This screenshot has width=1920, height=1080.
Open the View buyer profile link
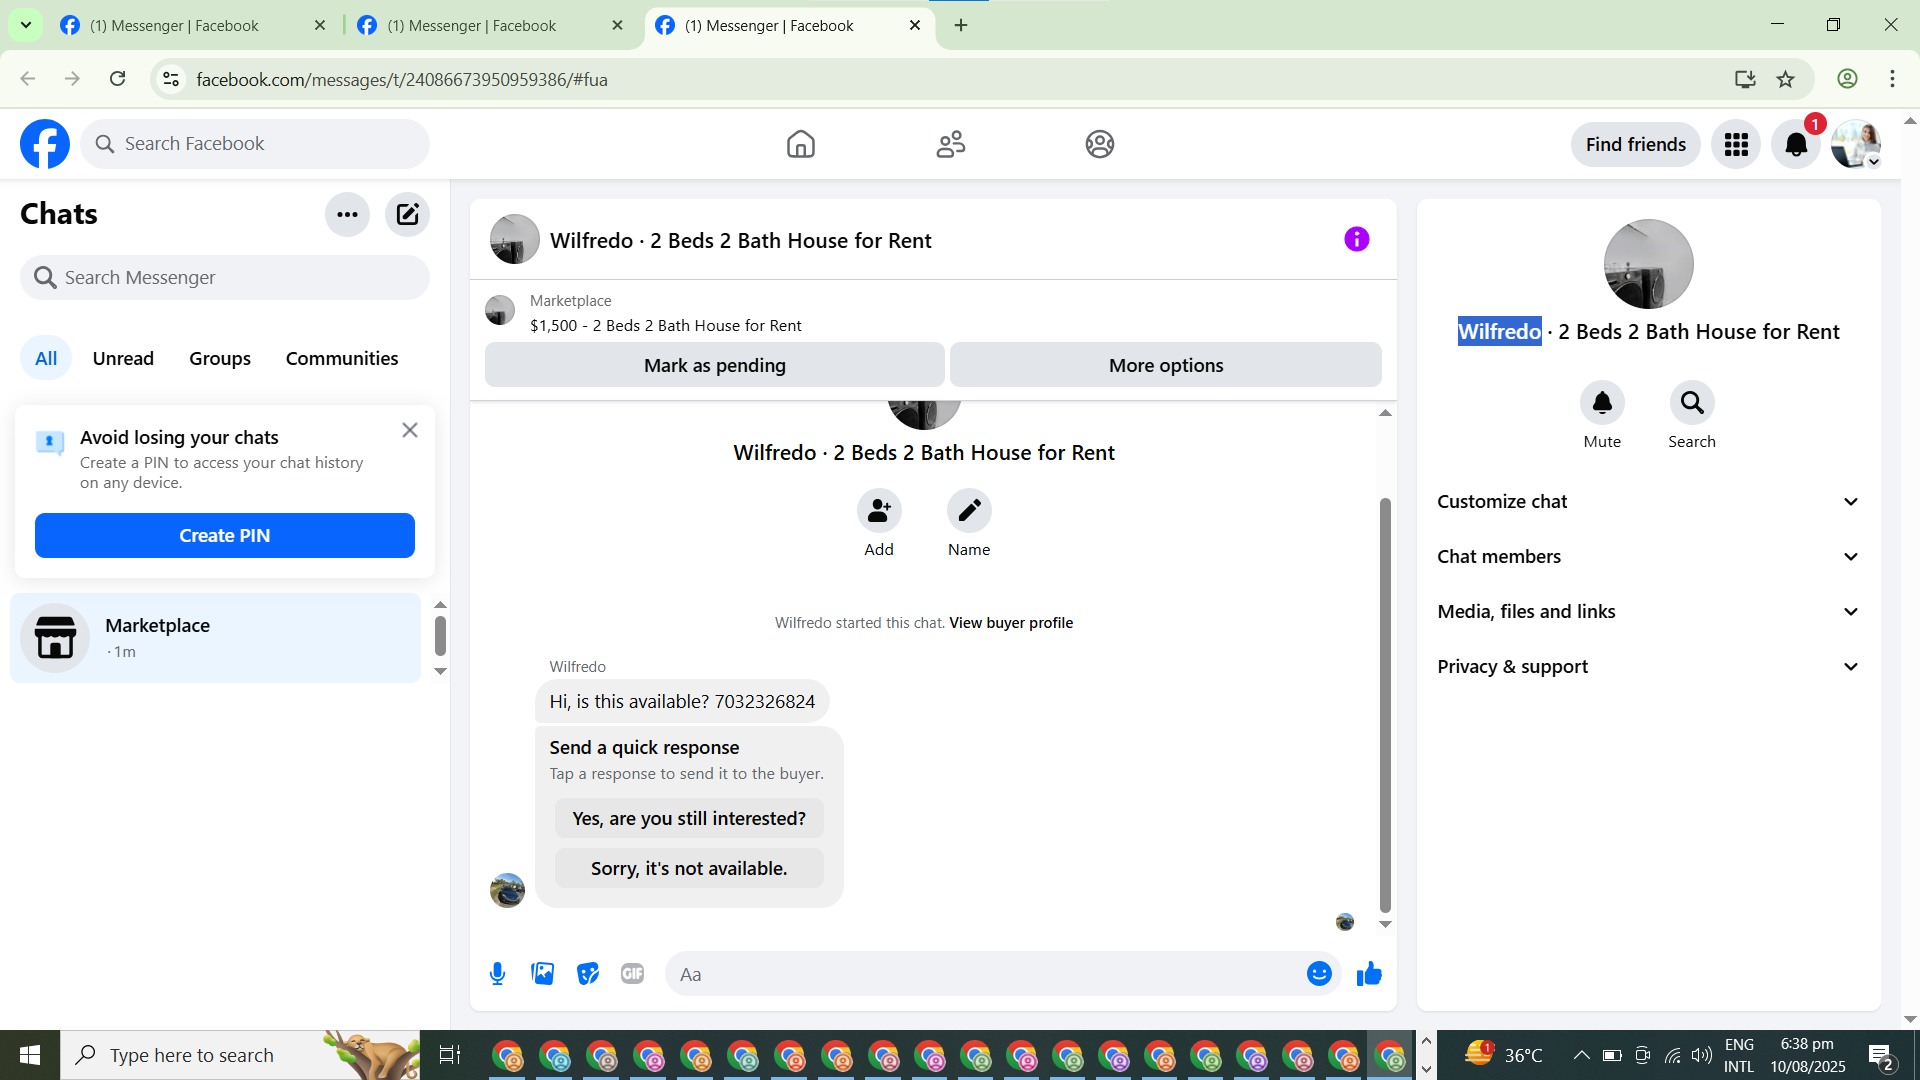coord(1010,623)
